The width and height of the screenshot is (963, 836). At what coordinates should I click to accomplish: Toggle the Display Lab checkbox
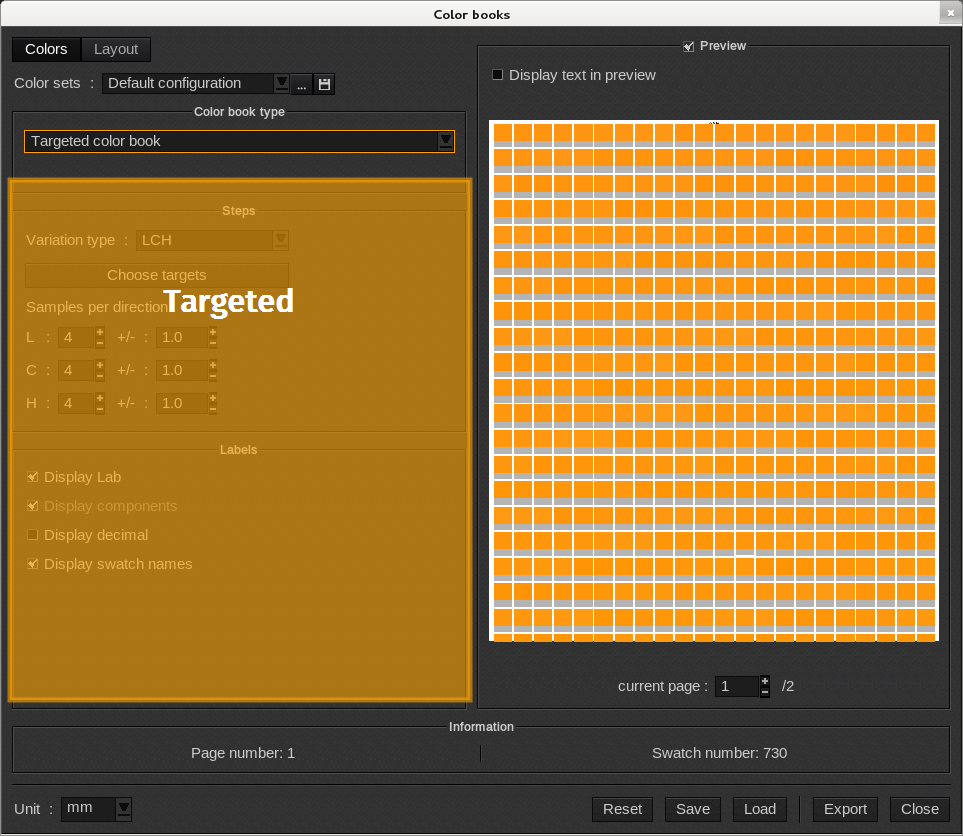point(32,477)
